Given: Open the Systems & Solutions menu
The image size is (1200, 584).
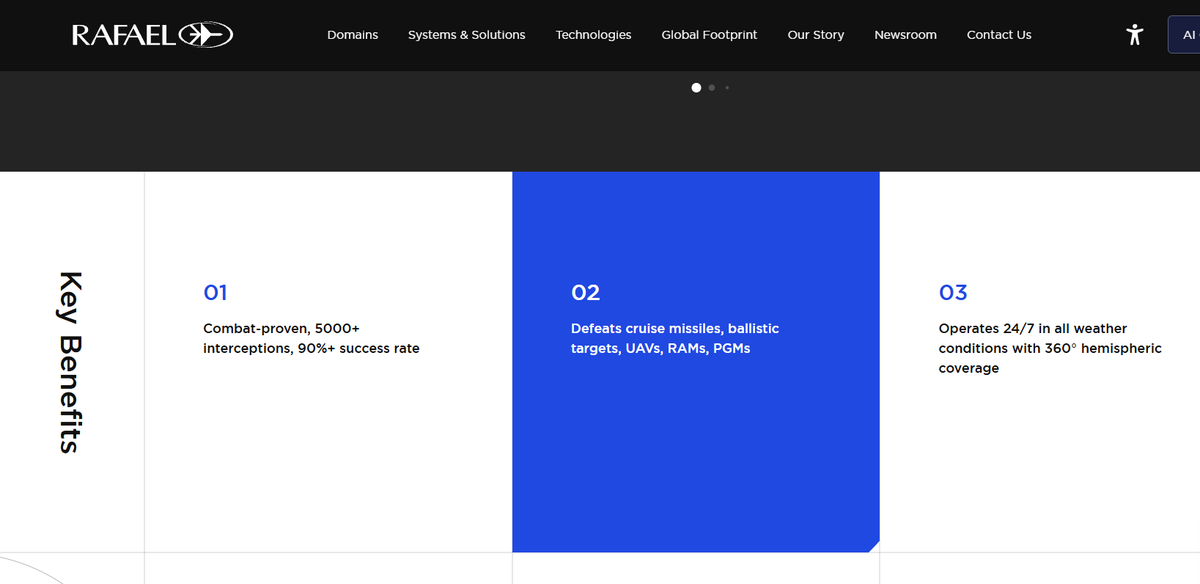Looking at the screenshot, I should [x=467, y=35].
